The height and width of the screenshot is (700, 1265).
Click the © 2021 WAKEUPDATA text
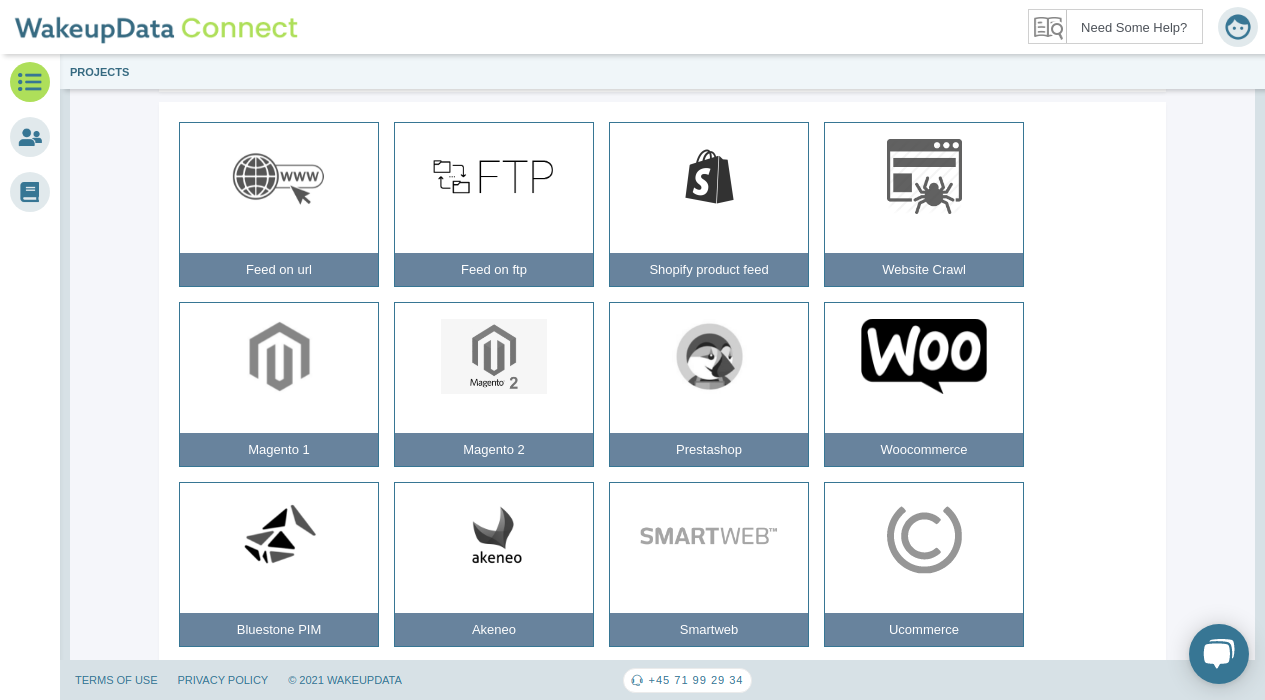345,680
